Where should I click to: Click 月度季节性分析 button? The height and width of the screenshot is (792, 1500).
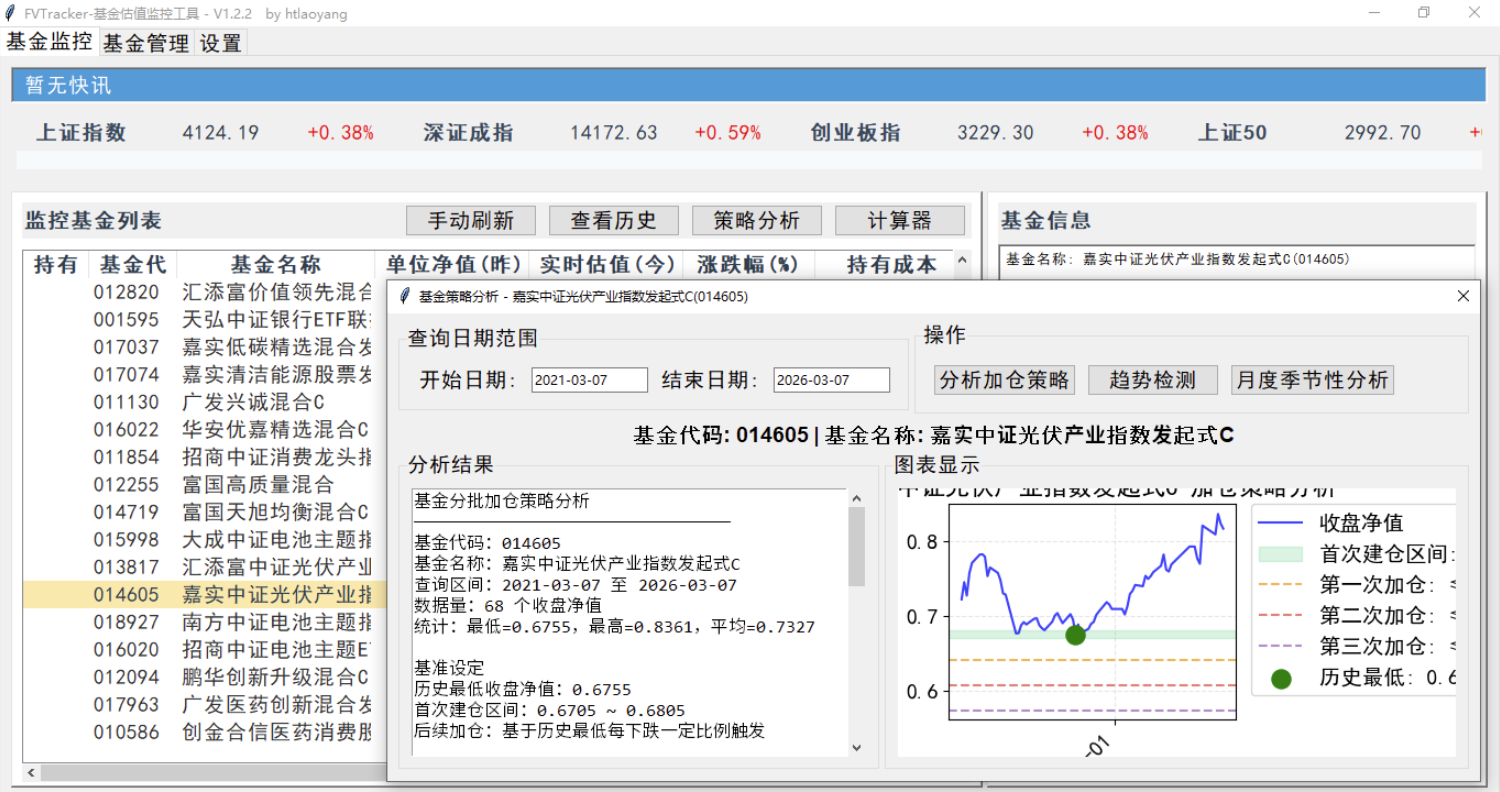[1312, 380]
